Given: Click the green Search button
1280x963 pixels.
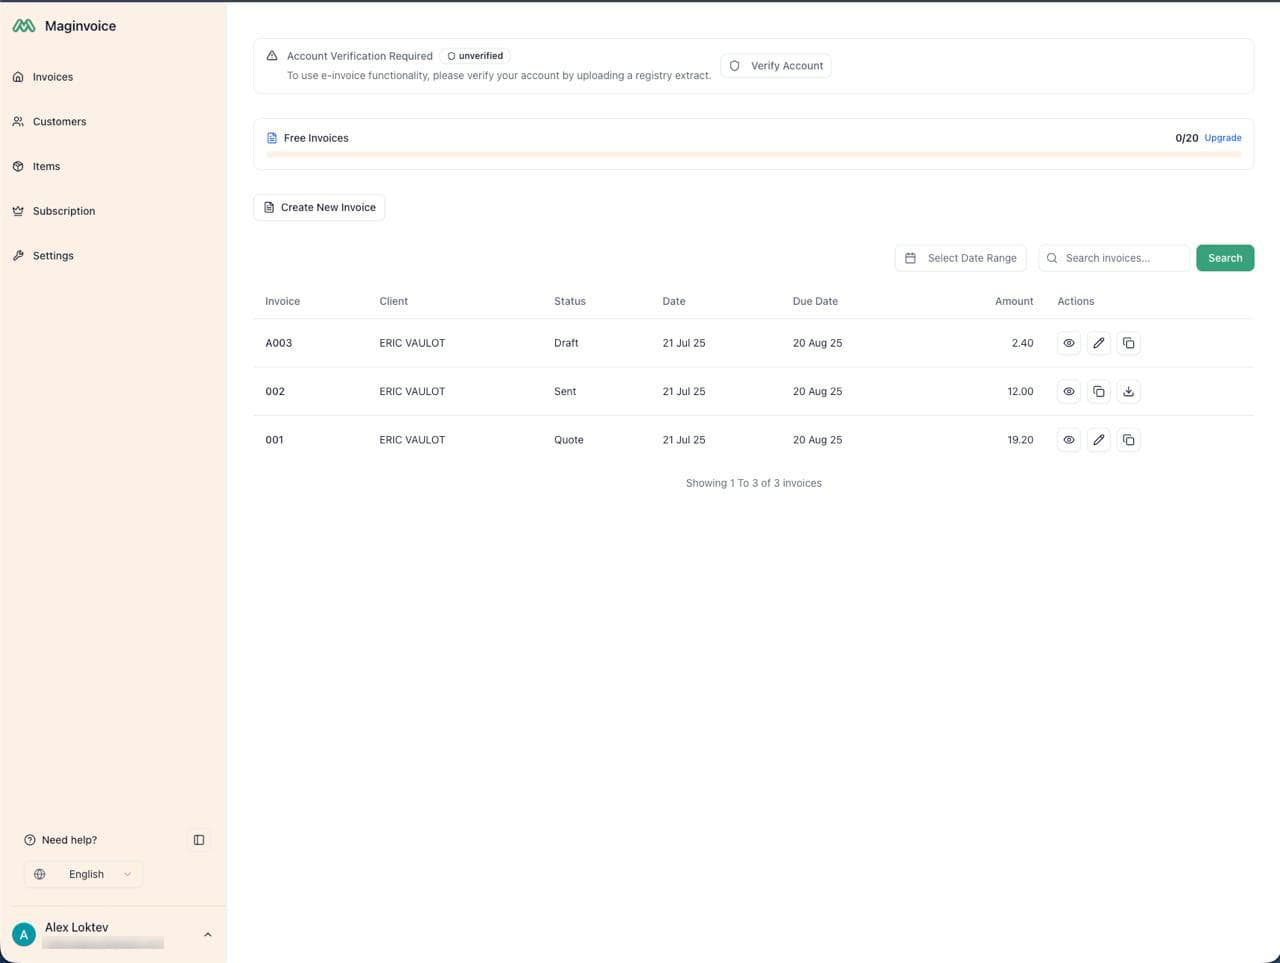Looking at the screenshot, I should click(1225, 258).
